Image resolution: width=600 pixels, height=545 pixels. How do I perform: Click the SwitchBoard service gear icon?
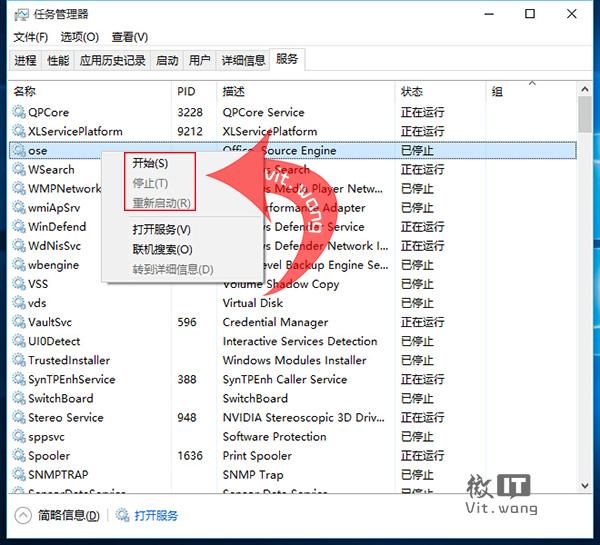(x=19, y=398)
